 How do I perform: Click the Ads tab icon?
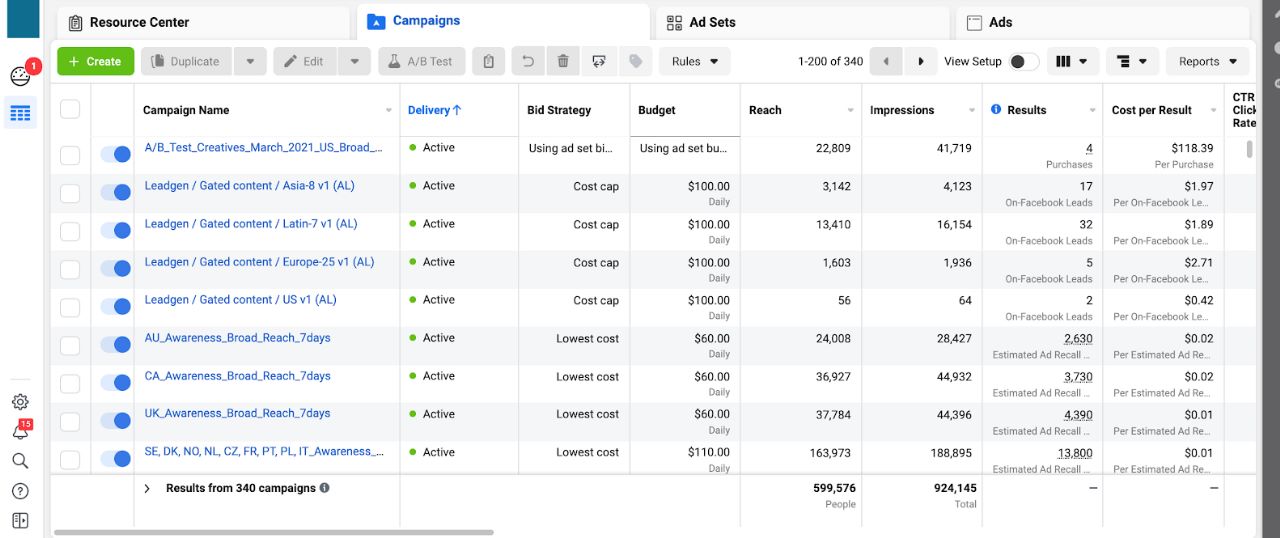point(973,22)
